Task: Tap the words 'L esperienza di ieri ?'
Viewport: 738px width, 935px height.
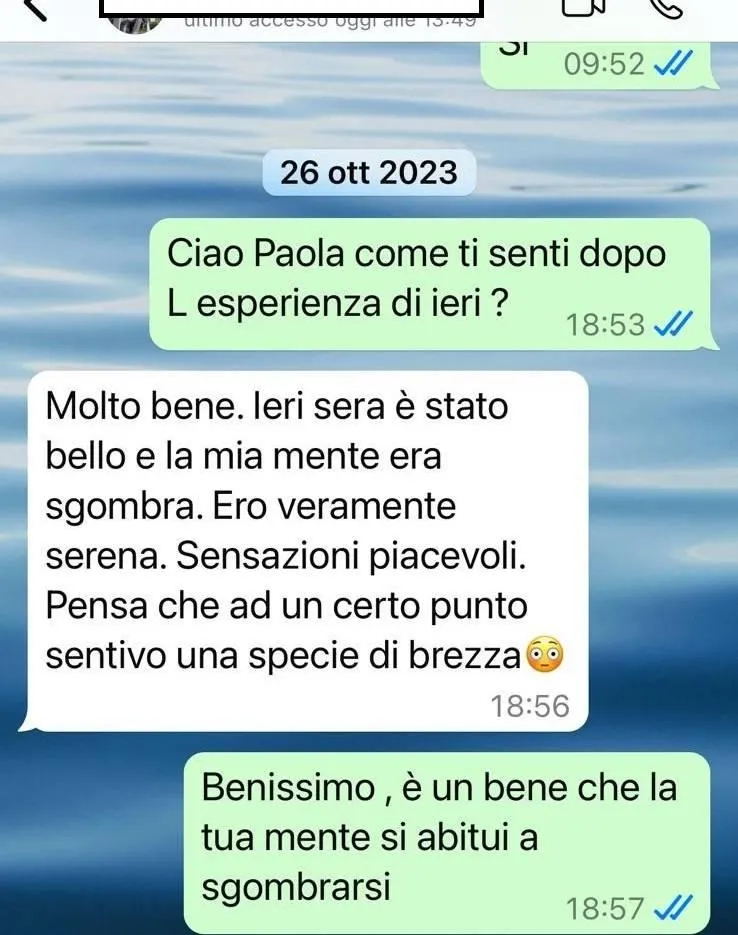Action: [337, 304]
